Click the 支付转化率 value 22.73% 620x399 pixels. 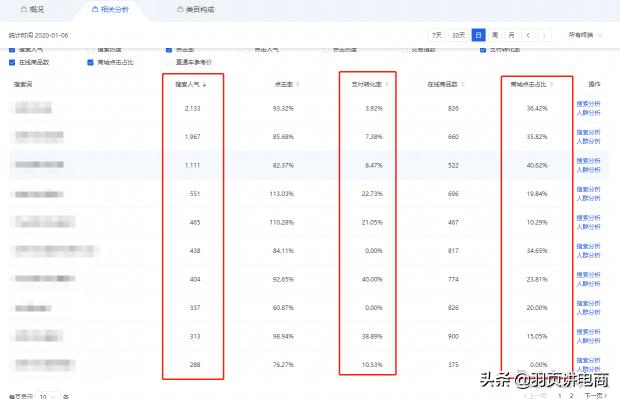(372, 194)
